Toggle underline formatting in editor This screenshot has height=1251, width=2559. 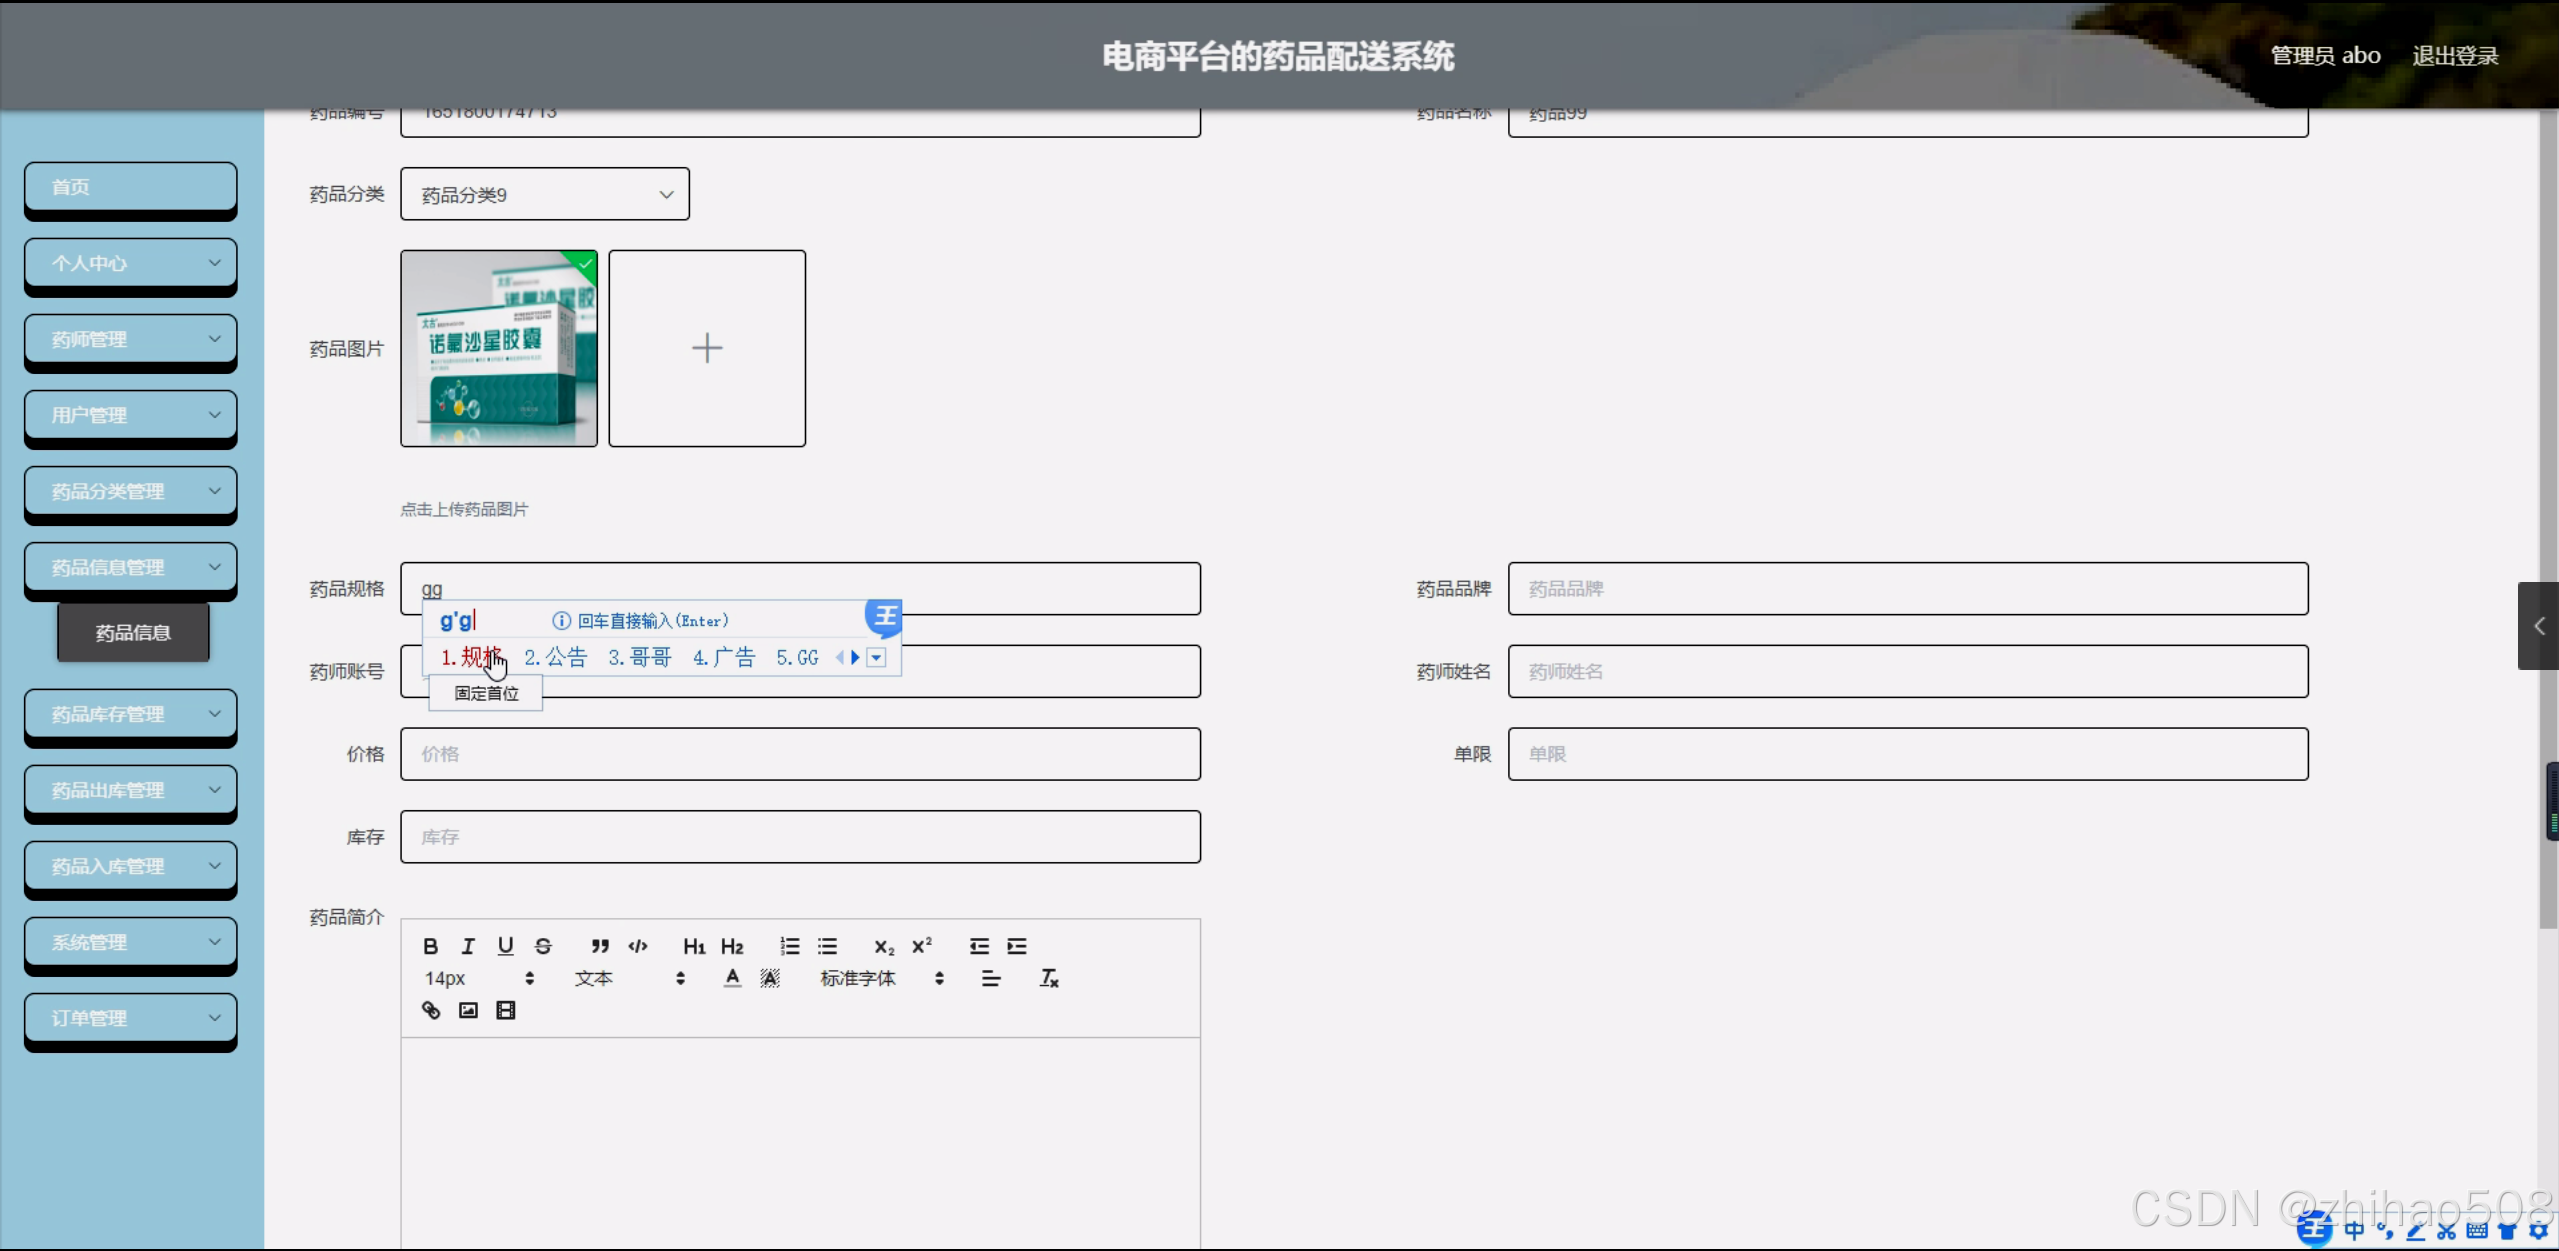coord(505,946)
